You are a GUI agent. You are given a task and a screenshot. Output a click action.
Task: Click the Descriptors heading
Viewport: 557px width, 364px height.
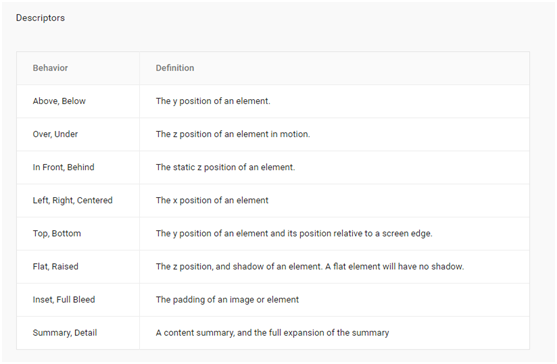(x=40, y=18)
